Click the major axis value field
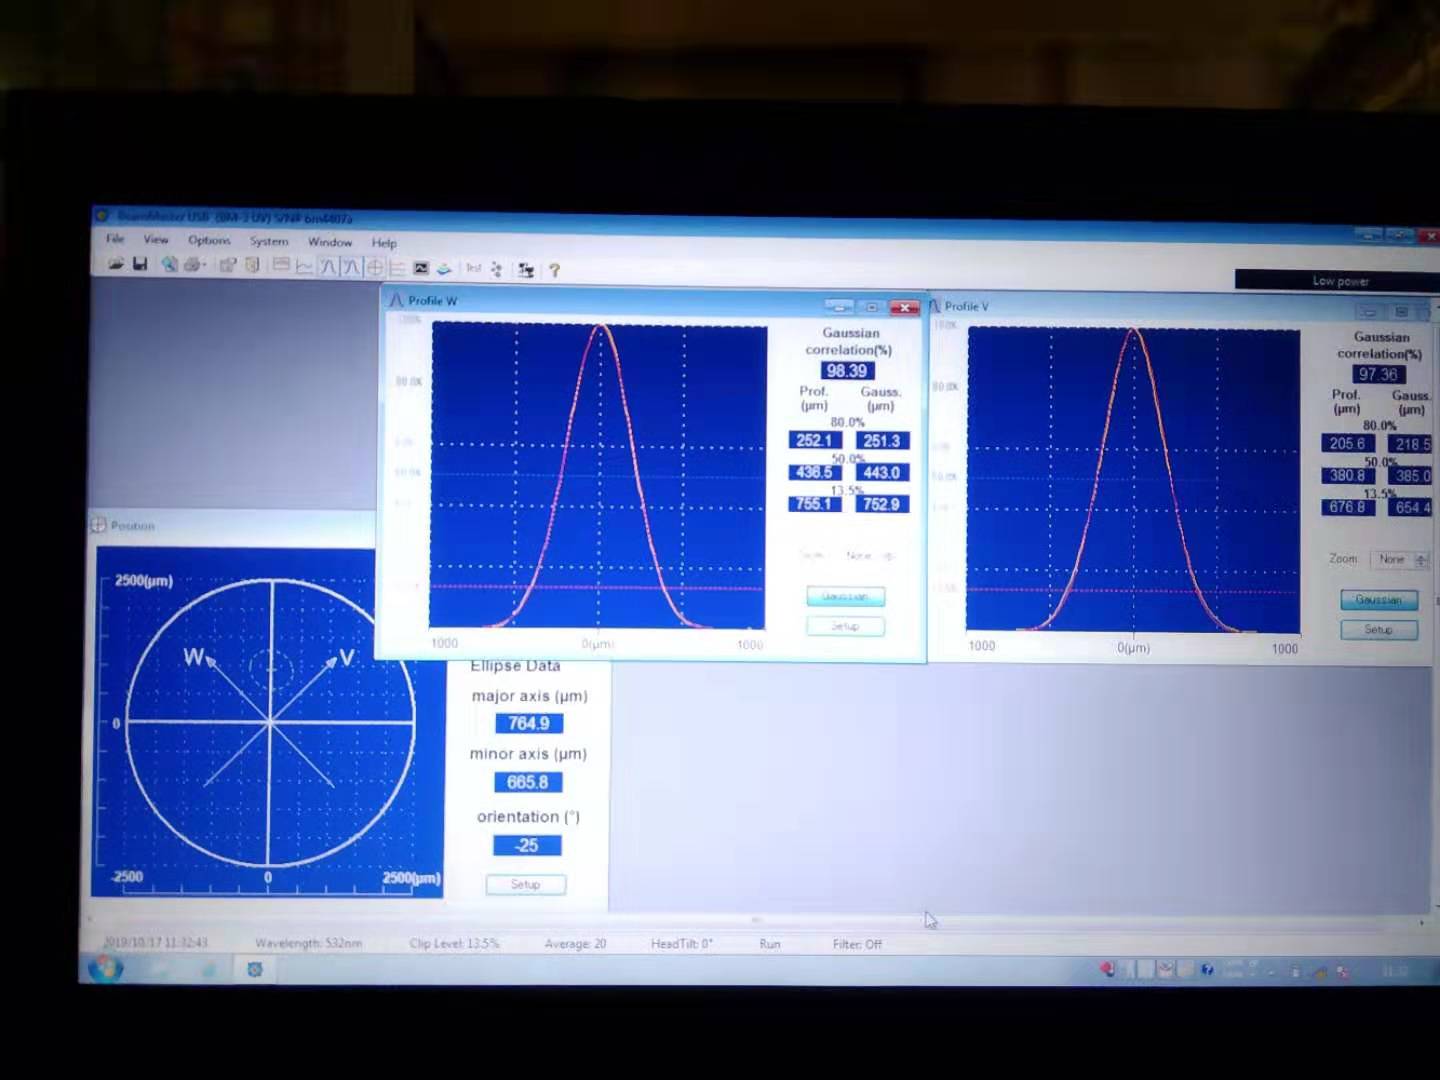This screenshot has height=1080, width=1440. [528, 723]
